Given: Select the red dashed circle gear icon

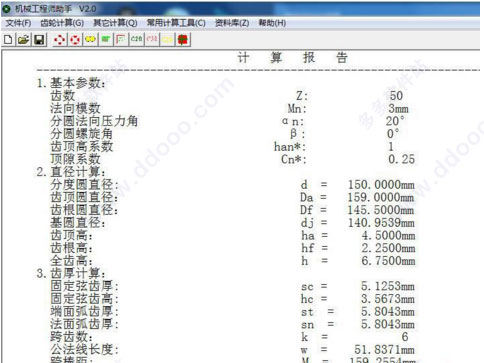Looking at the screenshot, I should point(60,40).
